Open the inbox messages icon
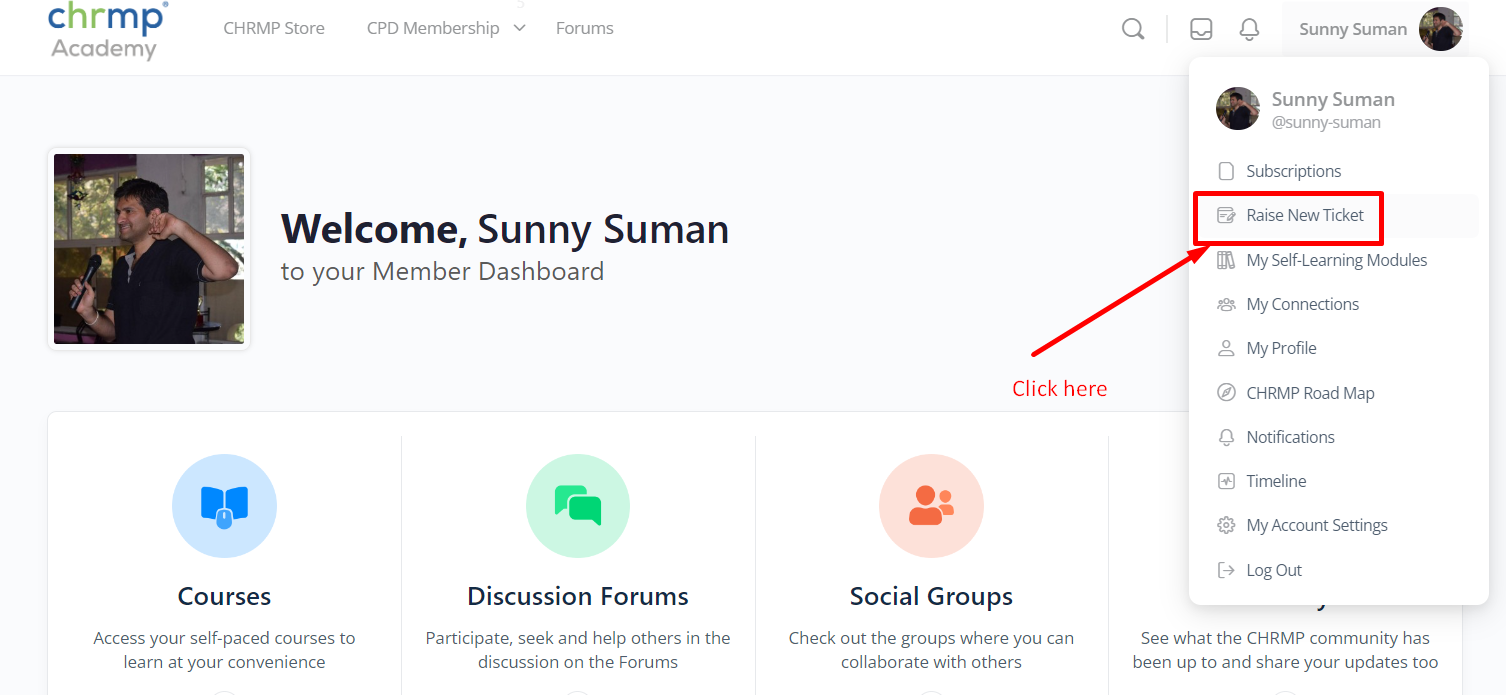Image resolution: width=1506 pixels, height=695 pixels. pos(1201,29)
